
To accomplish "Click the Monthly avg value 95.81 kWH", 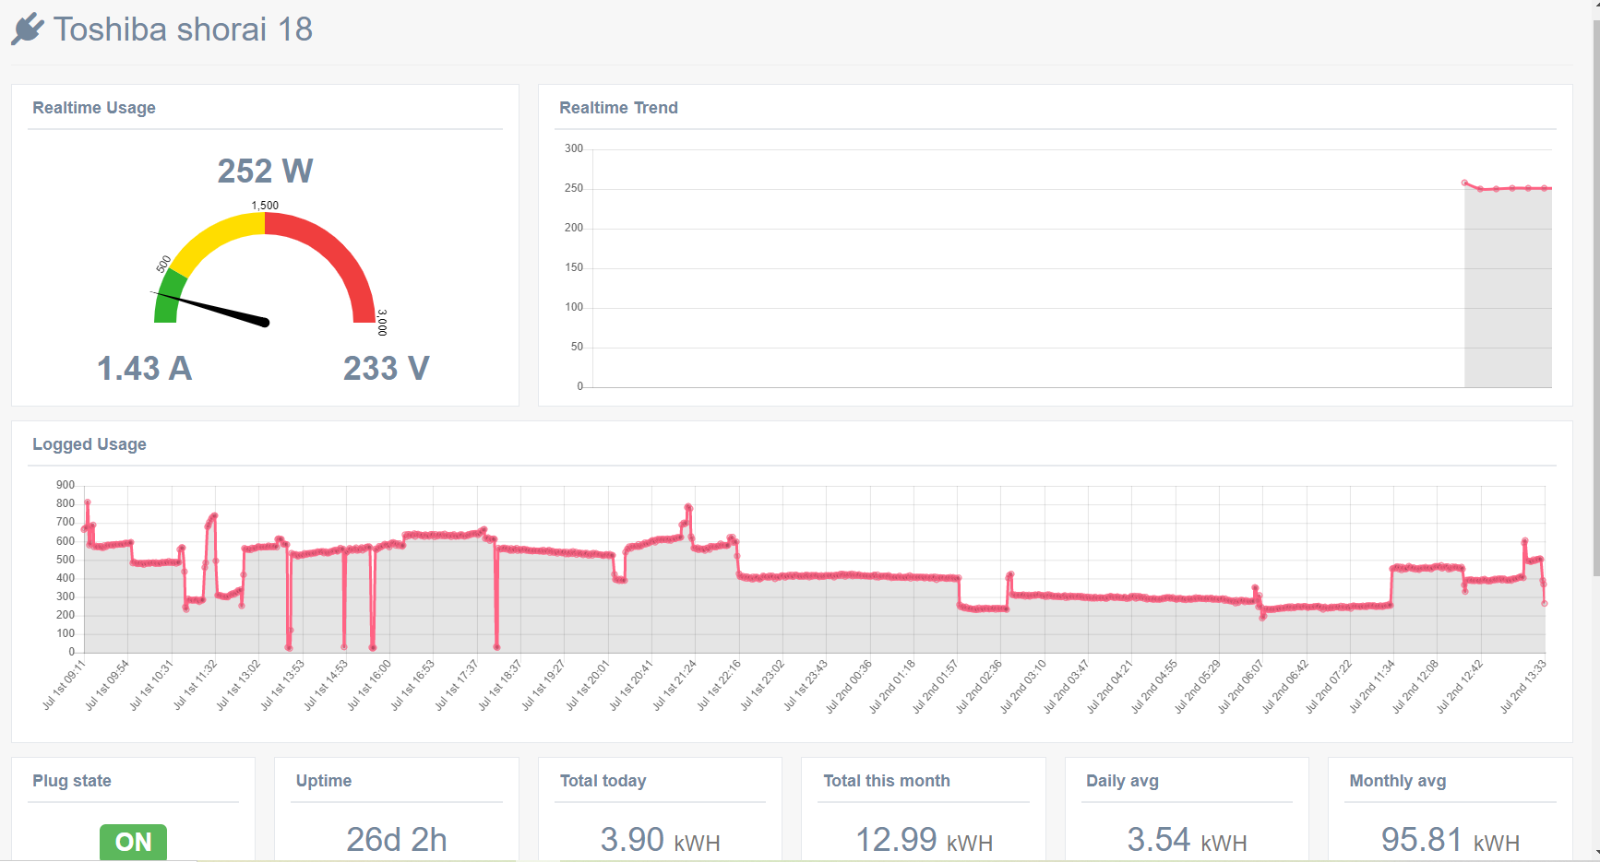I will click(1450, 840).
